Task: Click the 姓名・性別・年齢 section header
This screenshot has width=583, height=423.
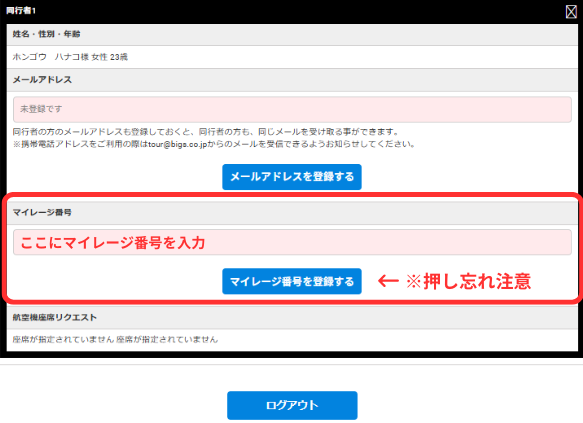Action: tap(292, 35)
